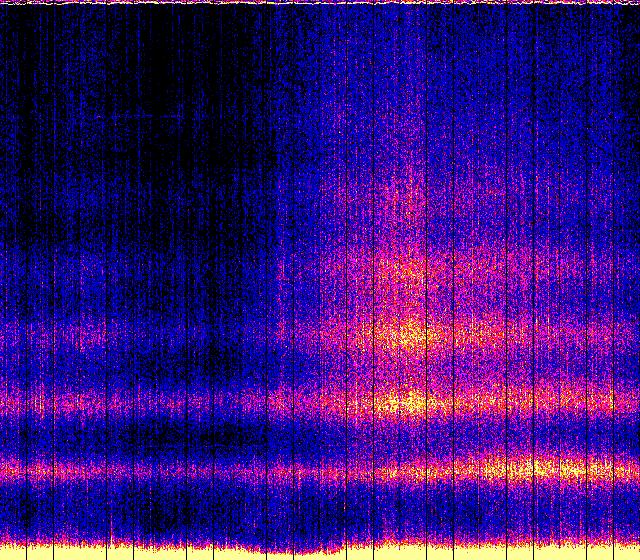The height and width of the screenshot is (560, 640).
Task: Click the faint purple band at the right of the central hotspot
Action: (x=540, y=330)
